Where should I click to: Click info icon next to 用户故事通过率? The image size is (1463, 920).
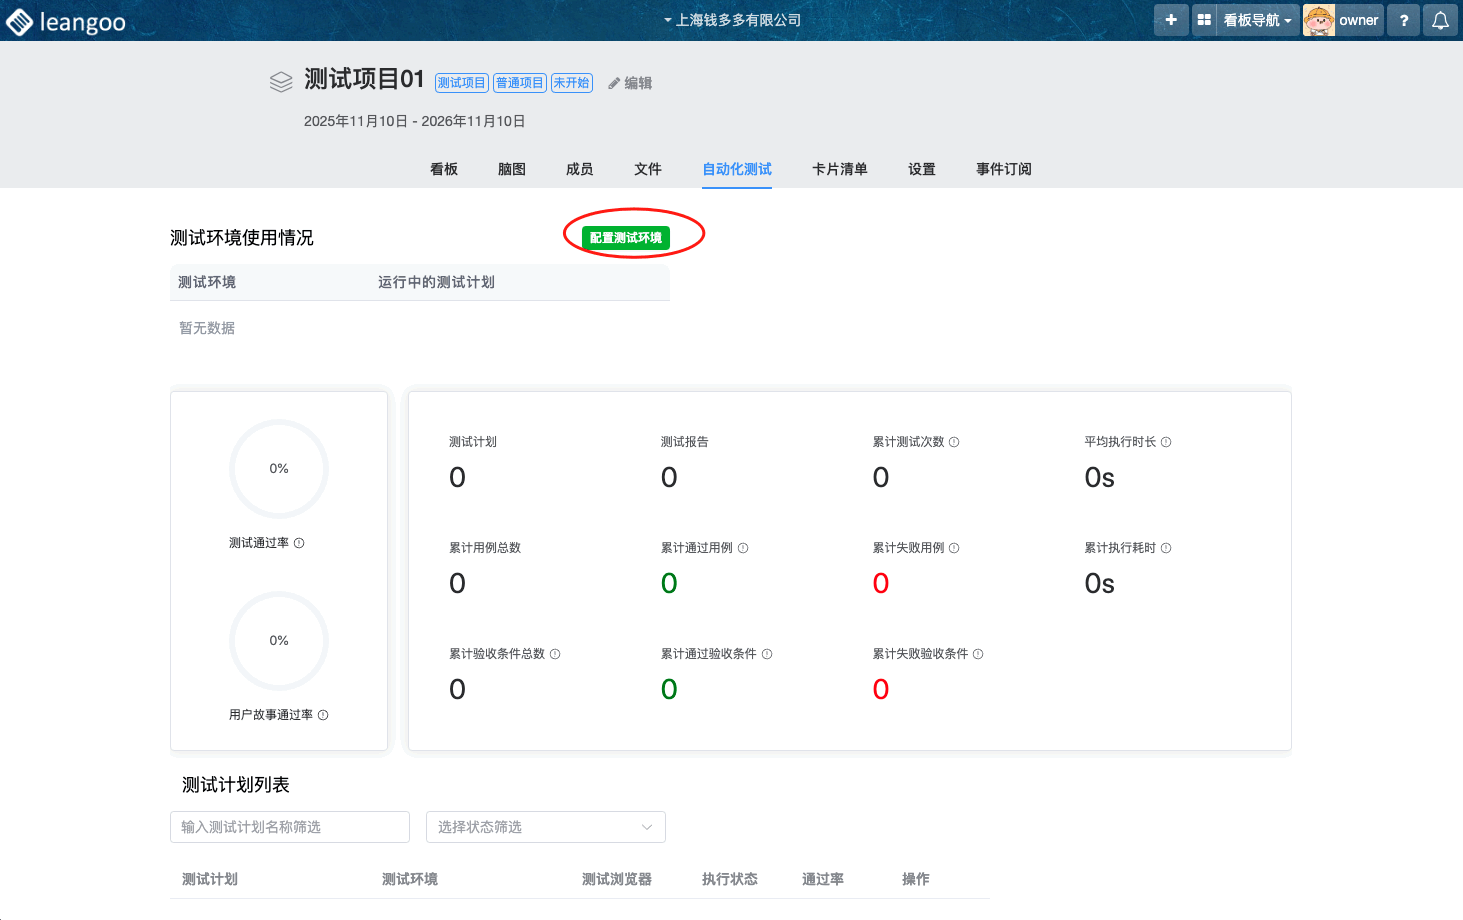(x=323, y=715)
